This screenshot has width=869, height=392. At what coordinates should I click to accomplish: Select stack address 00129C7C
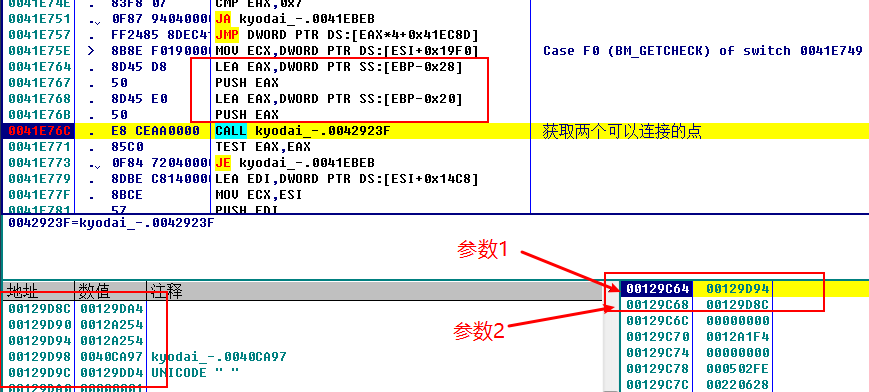coord(658,385)
